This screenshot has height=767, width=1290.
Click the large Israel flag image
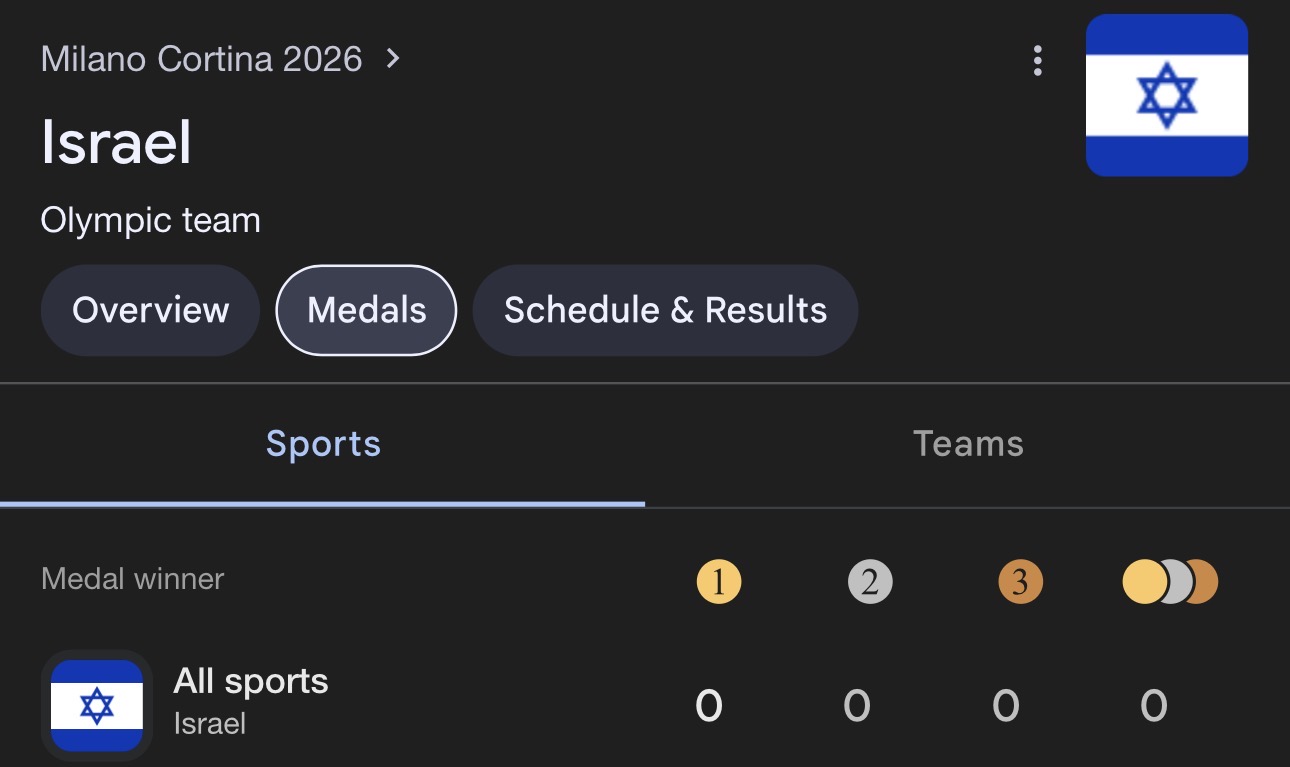click(1166, 96)
